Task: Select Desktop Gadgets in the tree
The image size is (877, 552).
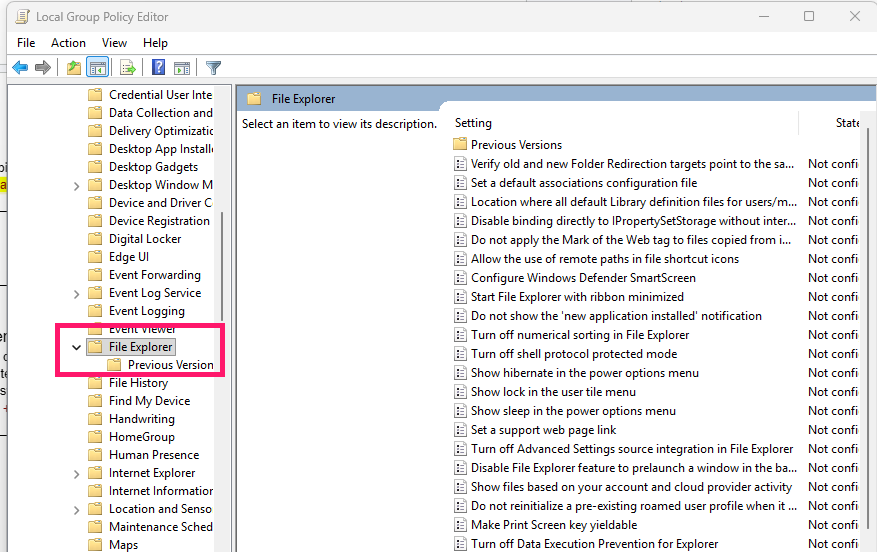Action: (153, 167)
